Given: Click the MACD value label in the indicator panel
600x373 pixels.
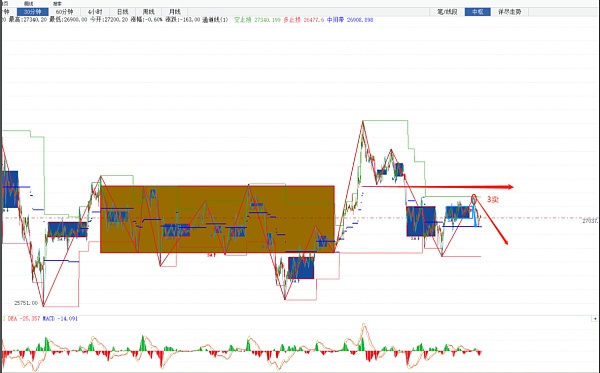Looking at the screenshot, I should [x=60, y=318].
